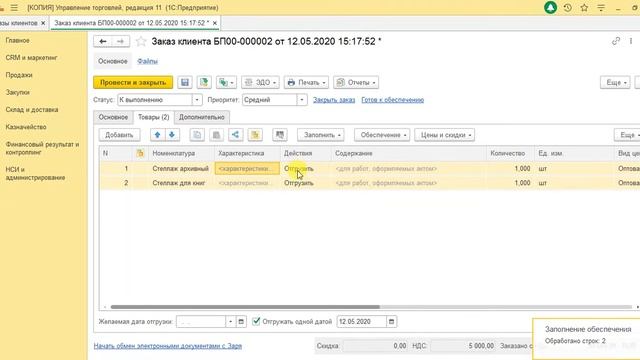This screenshot has height=360, width=640.
Task: Add order to favorites star
Action: 141,41
